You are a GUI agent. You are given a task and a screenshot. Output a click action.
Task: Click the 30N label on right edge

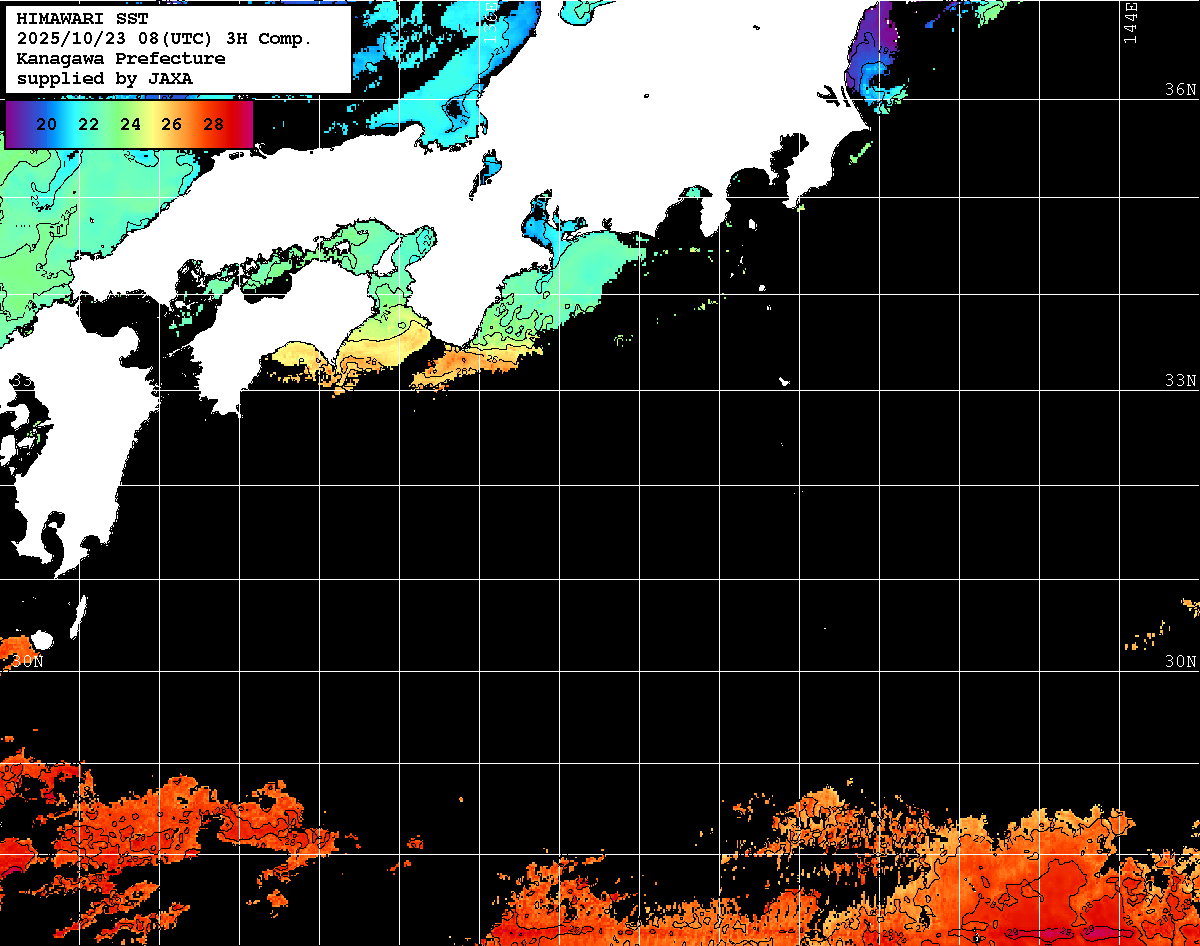(1180, 662)
